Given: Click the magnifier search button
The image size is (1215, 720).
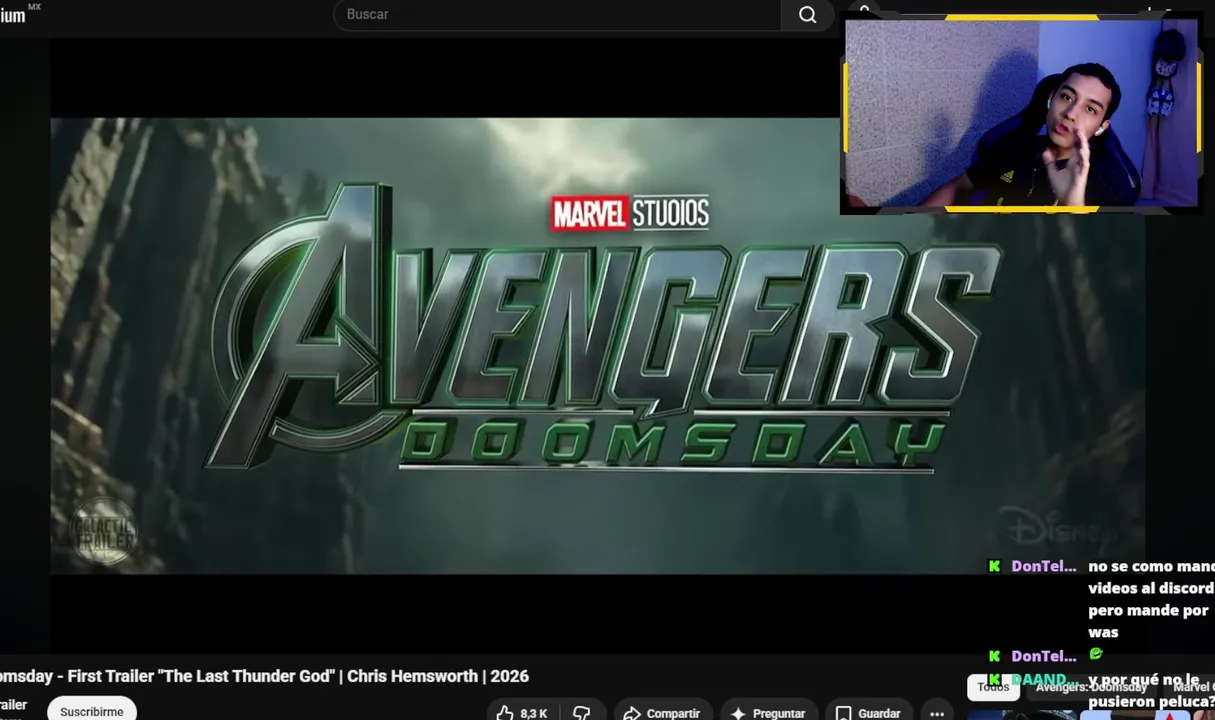Looking at the screenshot, I should [x=808, y=15].
